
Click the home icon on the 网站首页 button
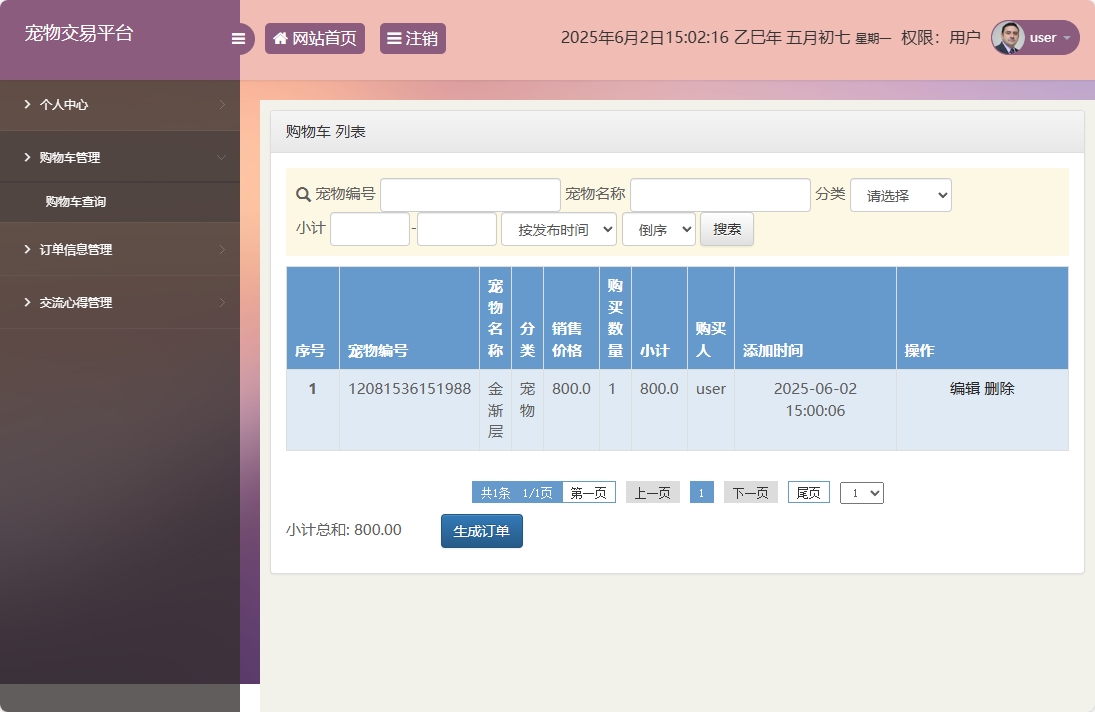tap(279, 38)
